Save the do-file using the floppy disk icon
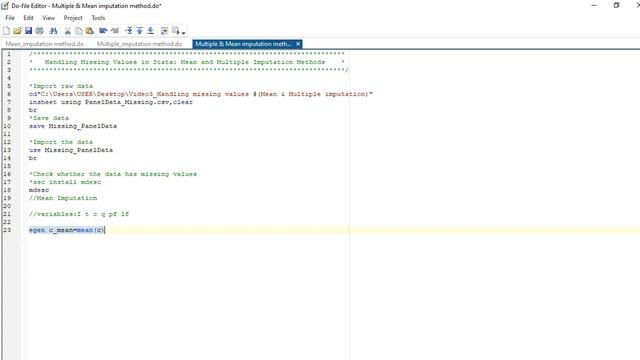Screen dimensions: 640x360 tap(28, 31)
